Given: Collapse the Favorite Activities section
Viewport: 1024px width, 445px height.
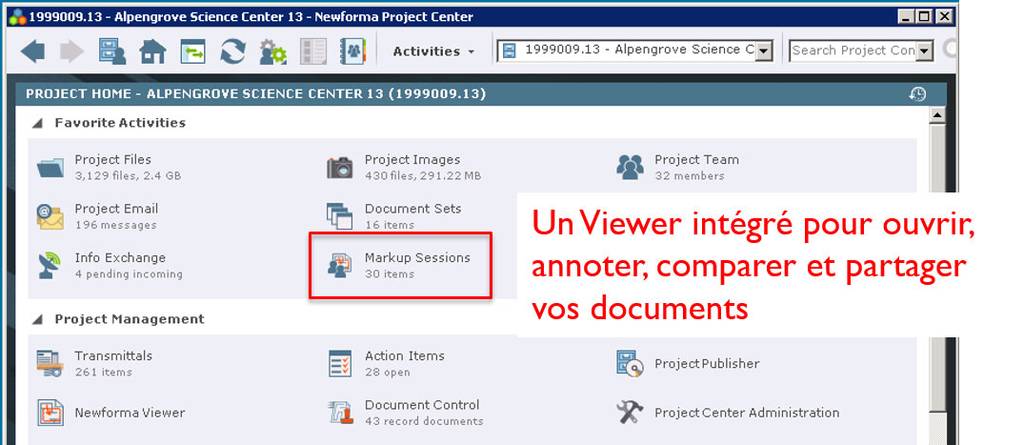Looking at the screenshot, I should [38, 123].
